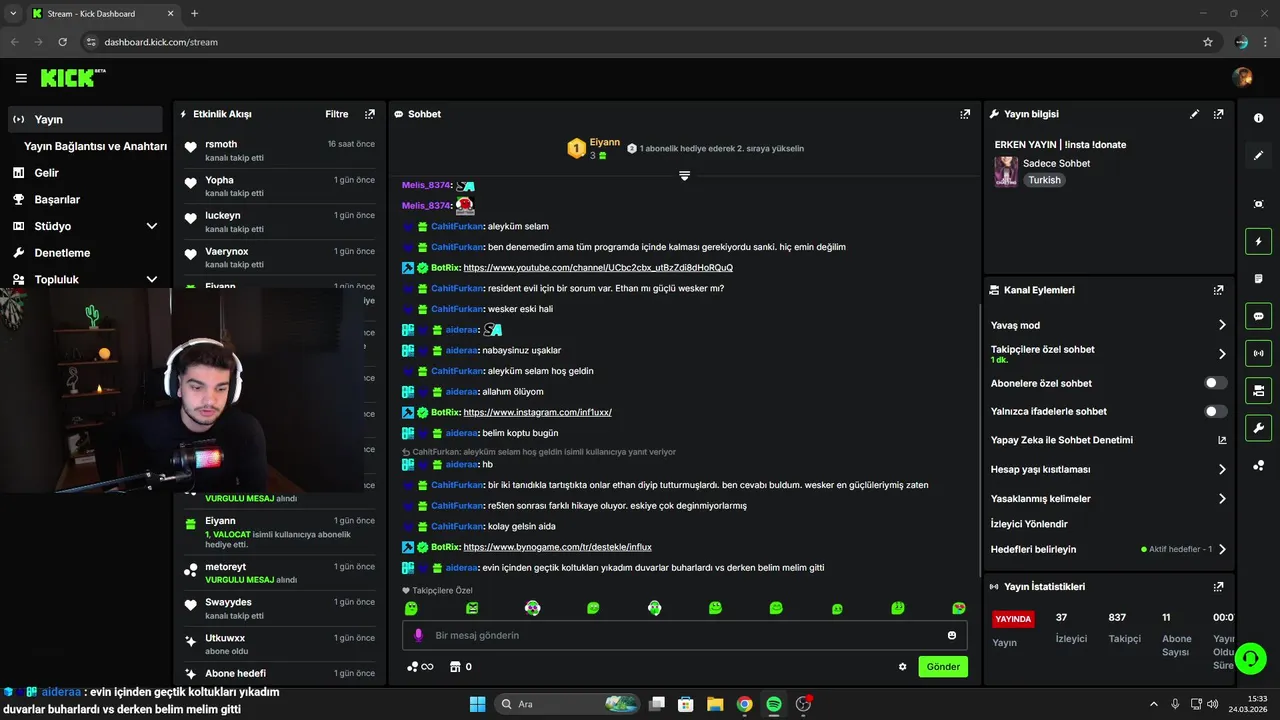Click the stream category thumbnail image
1280x720 pixels.
click(1006, 171)
